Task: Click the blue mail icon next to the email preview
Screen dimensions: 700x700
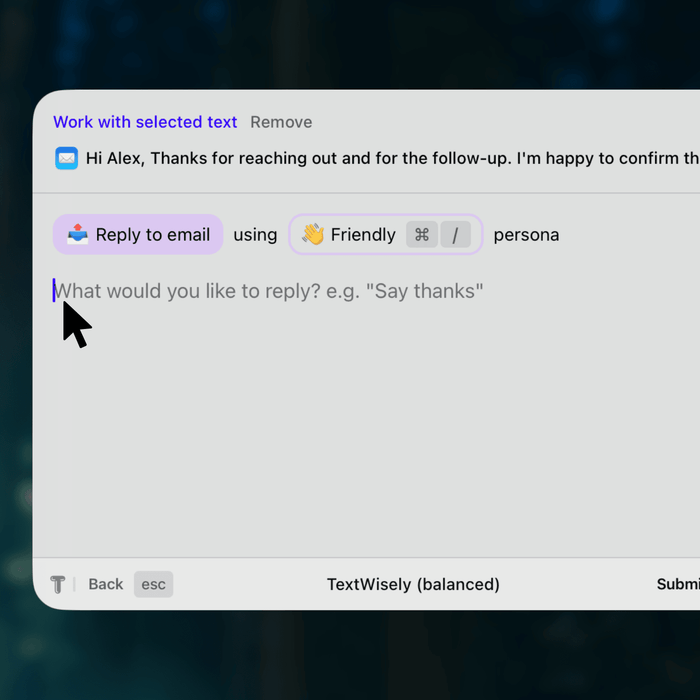Action: click(67, 158)
